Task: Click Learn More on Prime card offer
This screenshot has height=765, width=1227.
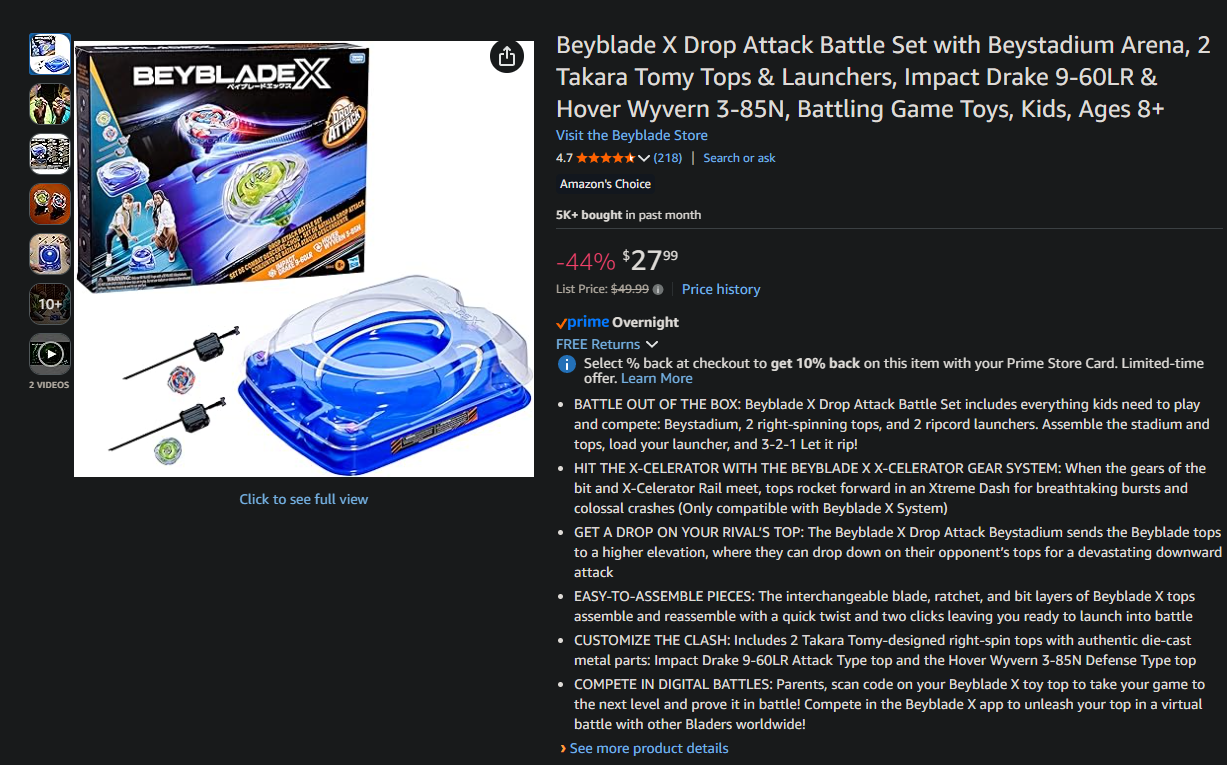Action: coord(656,378)
